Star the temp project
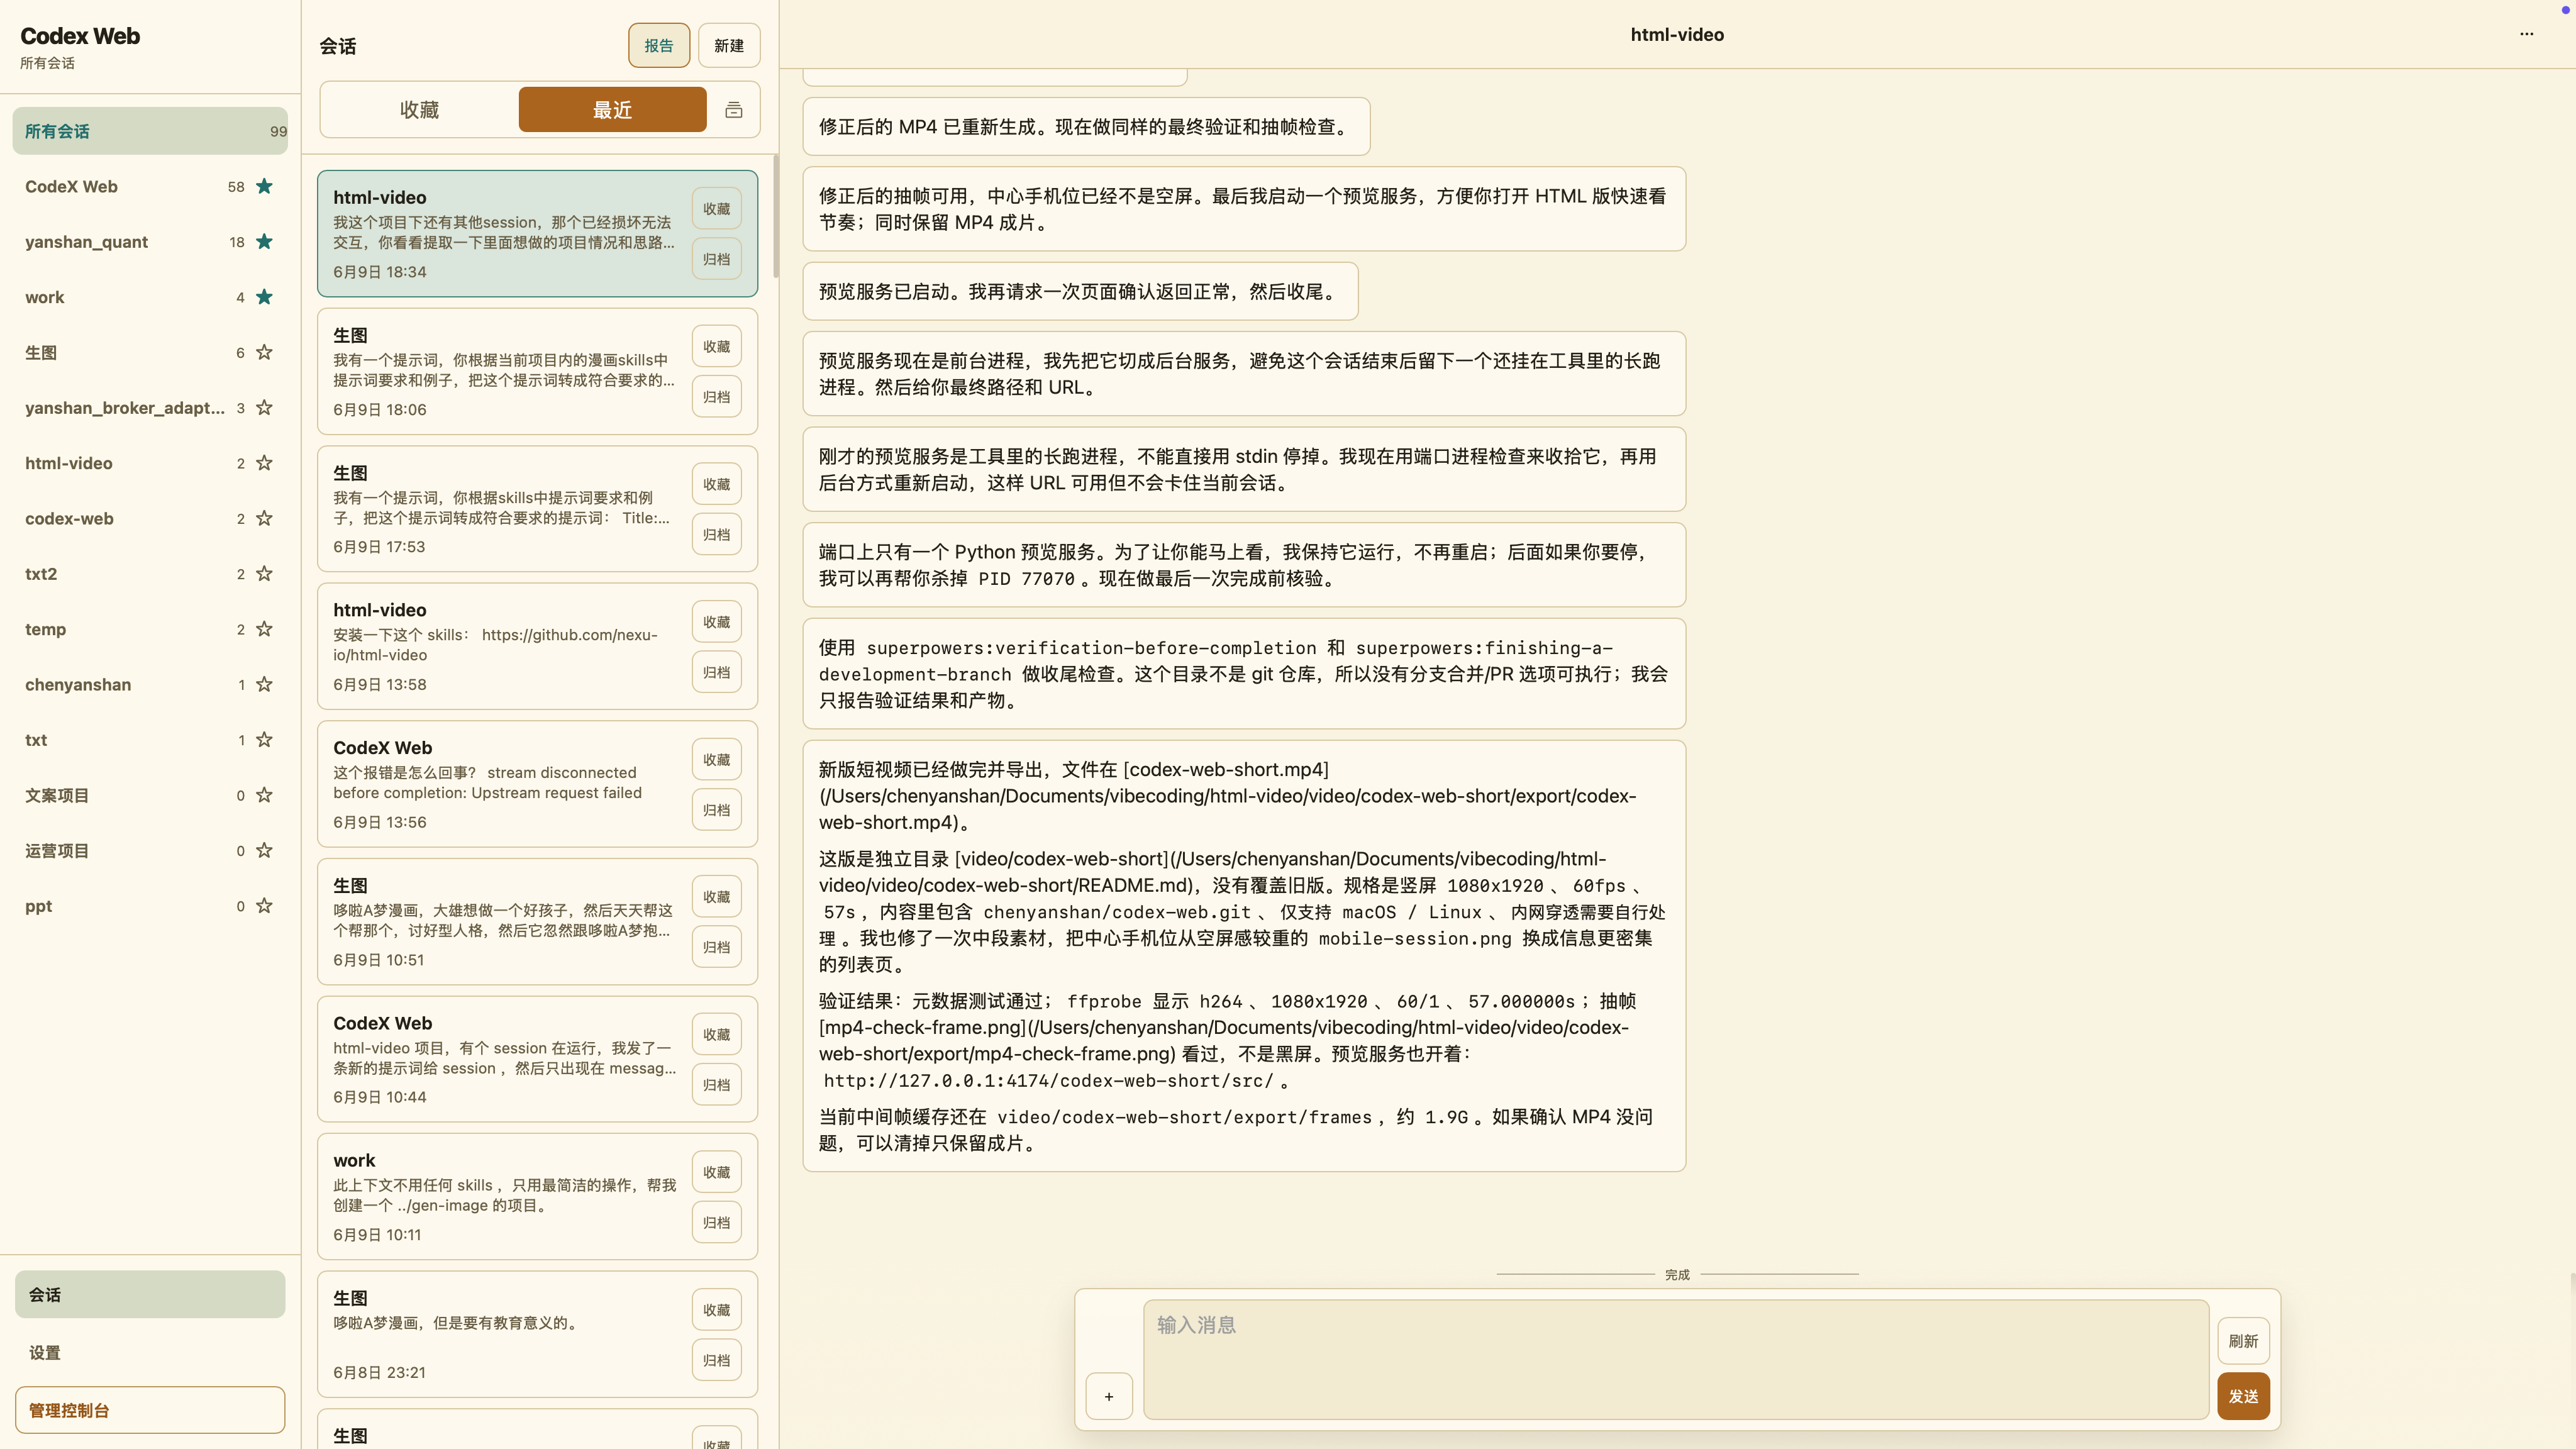Screen dimensions: 2576x1449 pyautogui.click(x=264, y=629)
